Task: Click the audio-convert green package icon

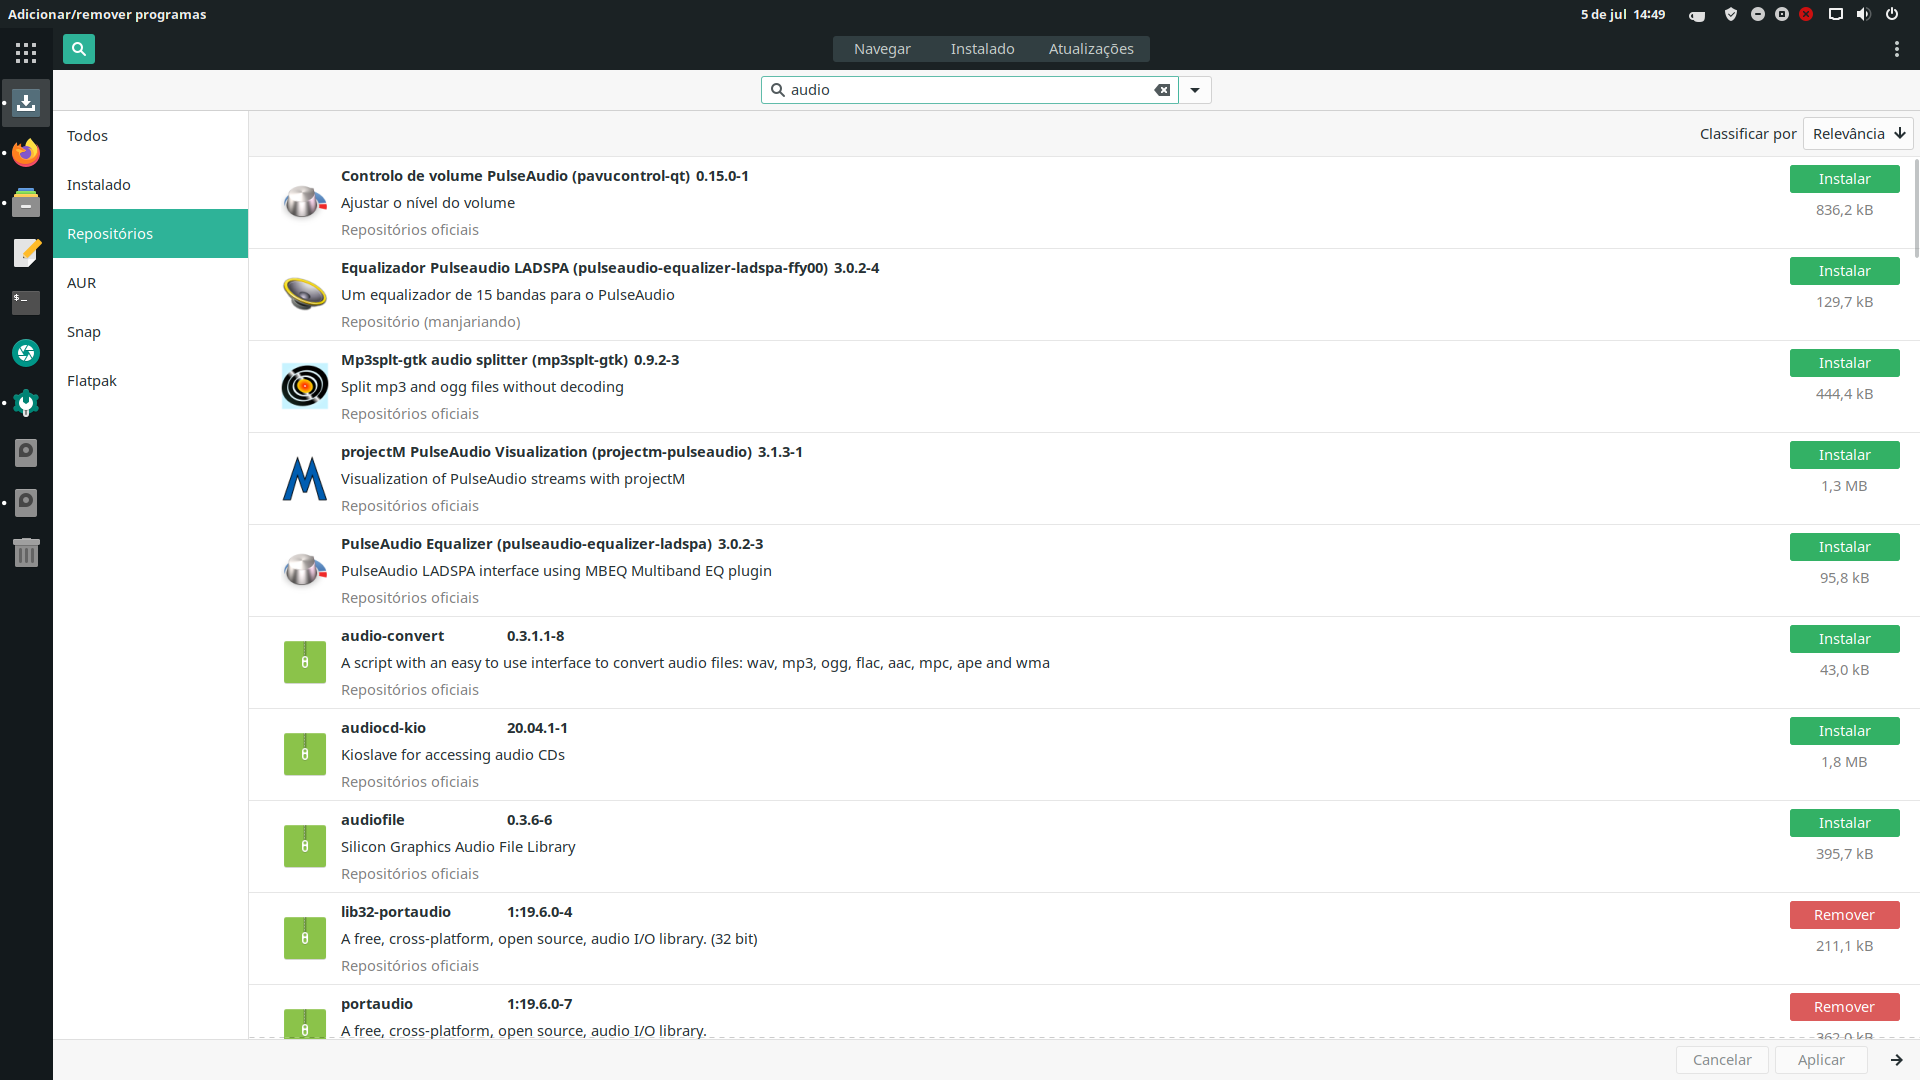Action: coord(305,662)
